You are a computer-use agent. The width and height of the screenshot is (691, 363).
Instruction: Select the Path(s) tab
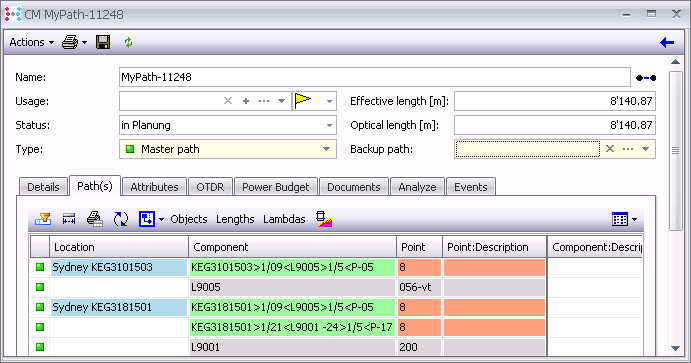(x=95, y=186)
